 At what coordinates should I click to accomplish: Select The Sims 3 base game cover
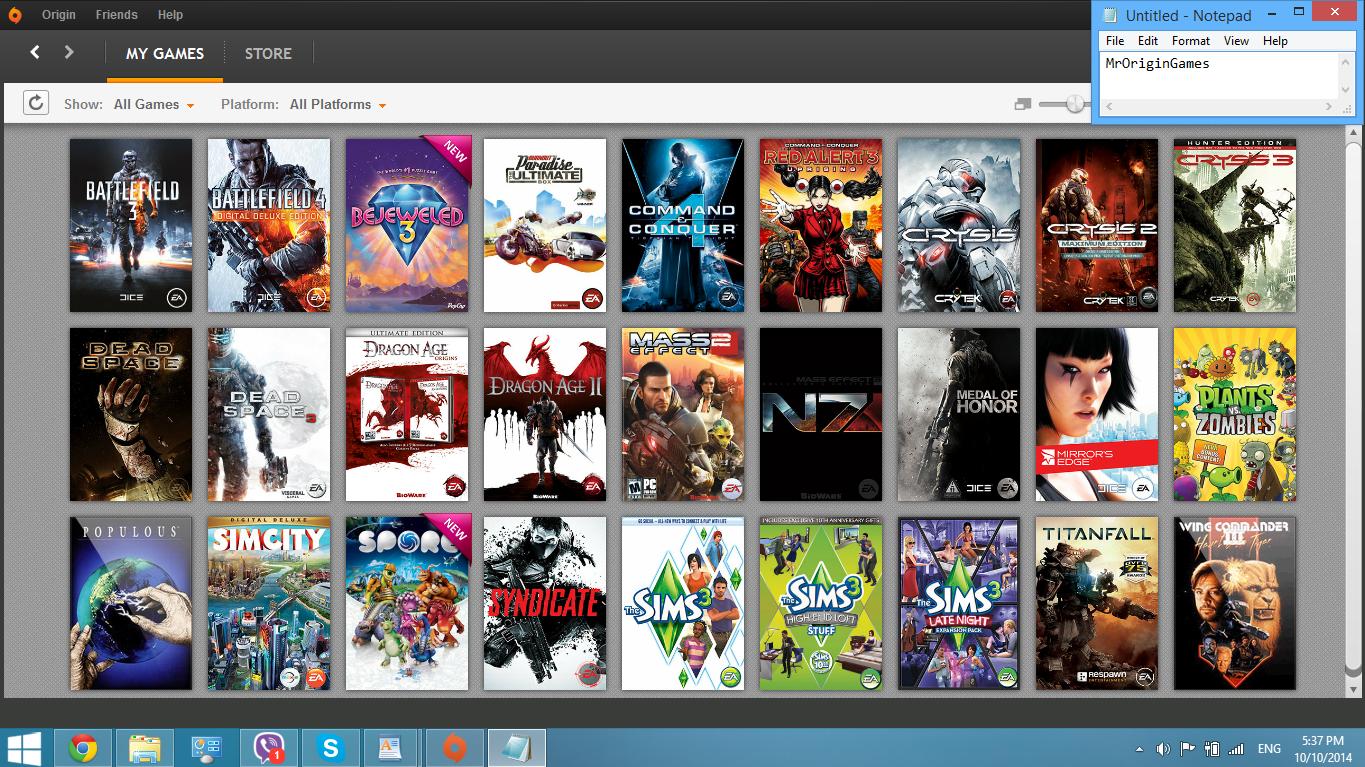click(x=683, y=603)
